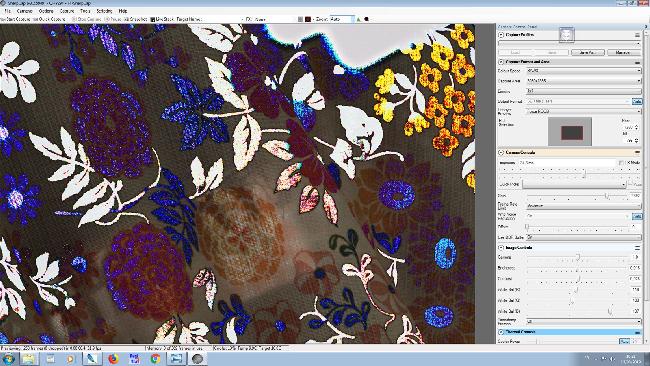Click the gray square icon beside Zoom
Screen dimensions: 650x366
click(301, 19)
